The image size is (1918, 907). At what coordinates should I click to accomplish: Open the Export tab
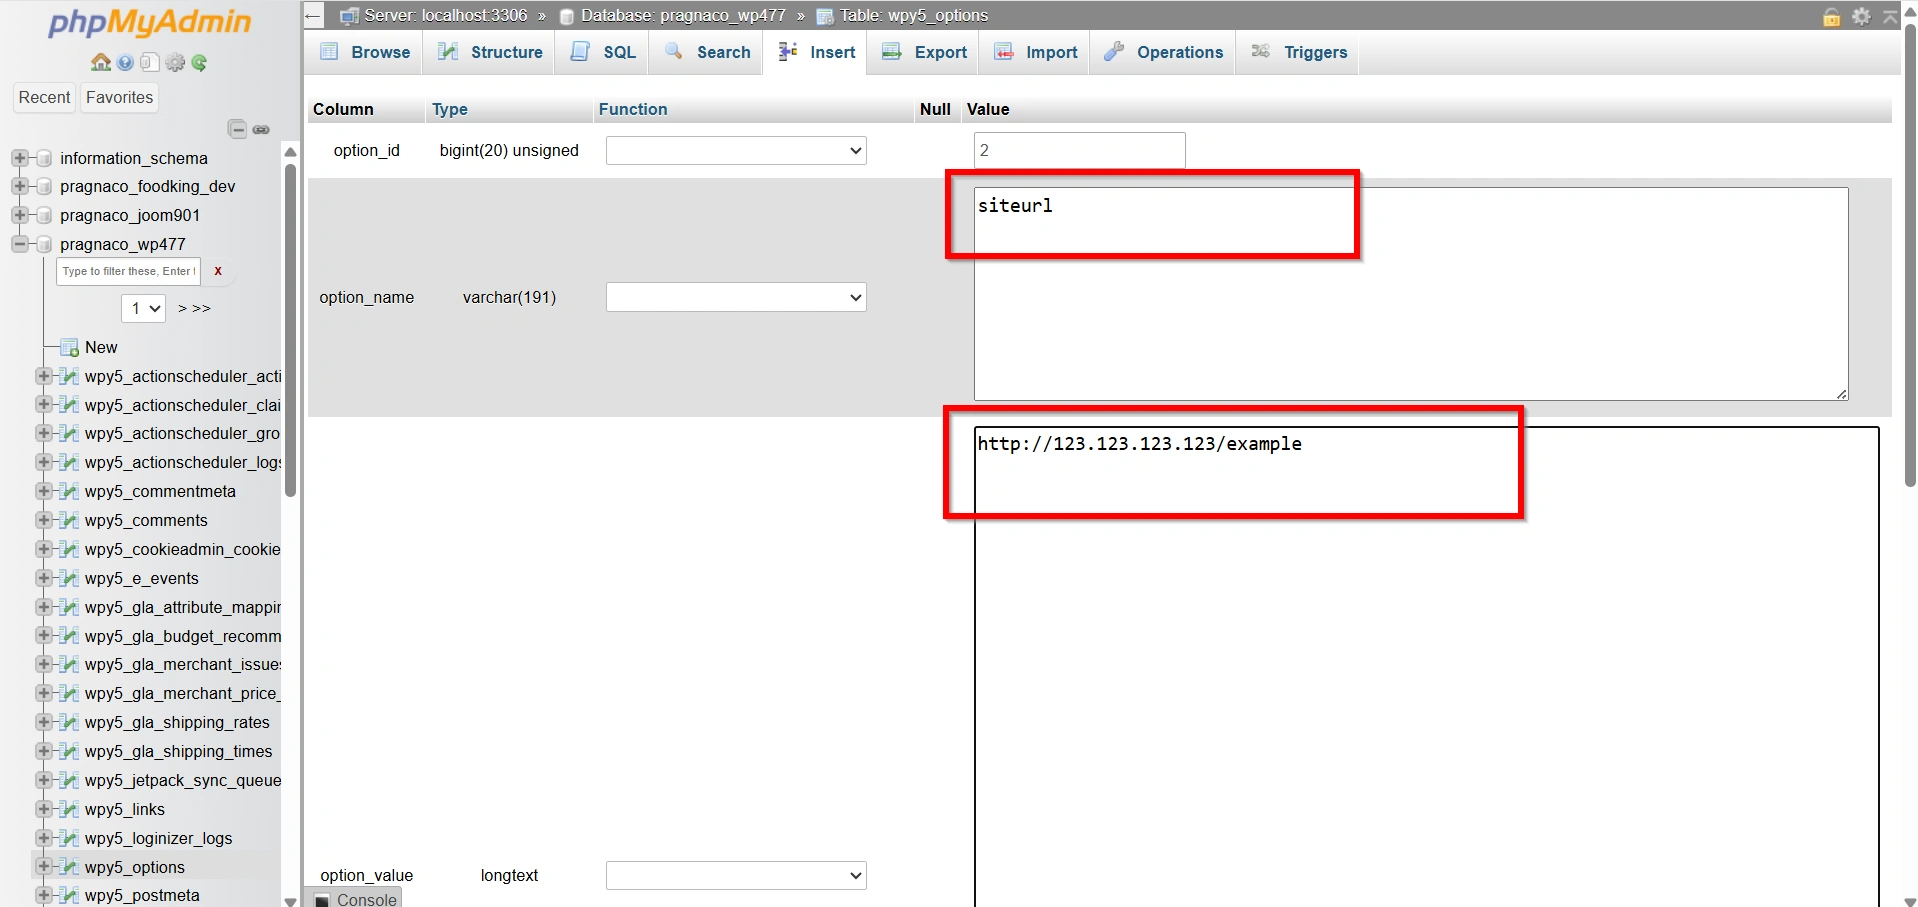click(x=924, y=52)
